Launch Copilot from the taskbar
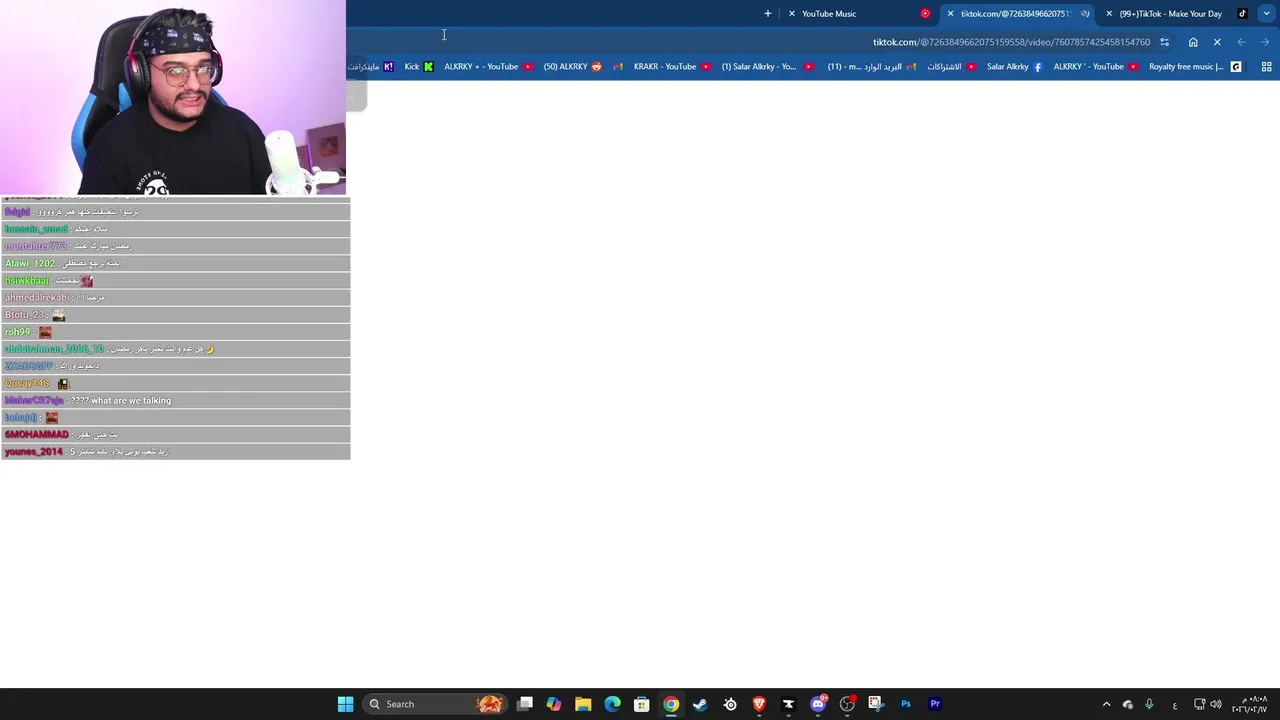This screenshot has width=1280, height=720. [x=554, y=704]
